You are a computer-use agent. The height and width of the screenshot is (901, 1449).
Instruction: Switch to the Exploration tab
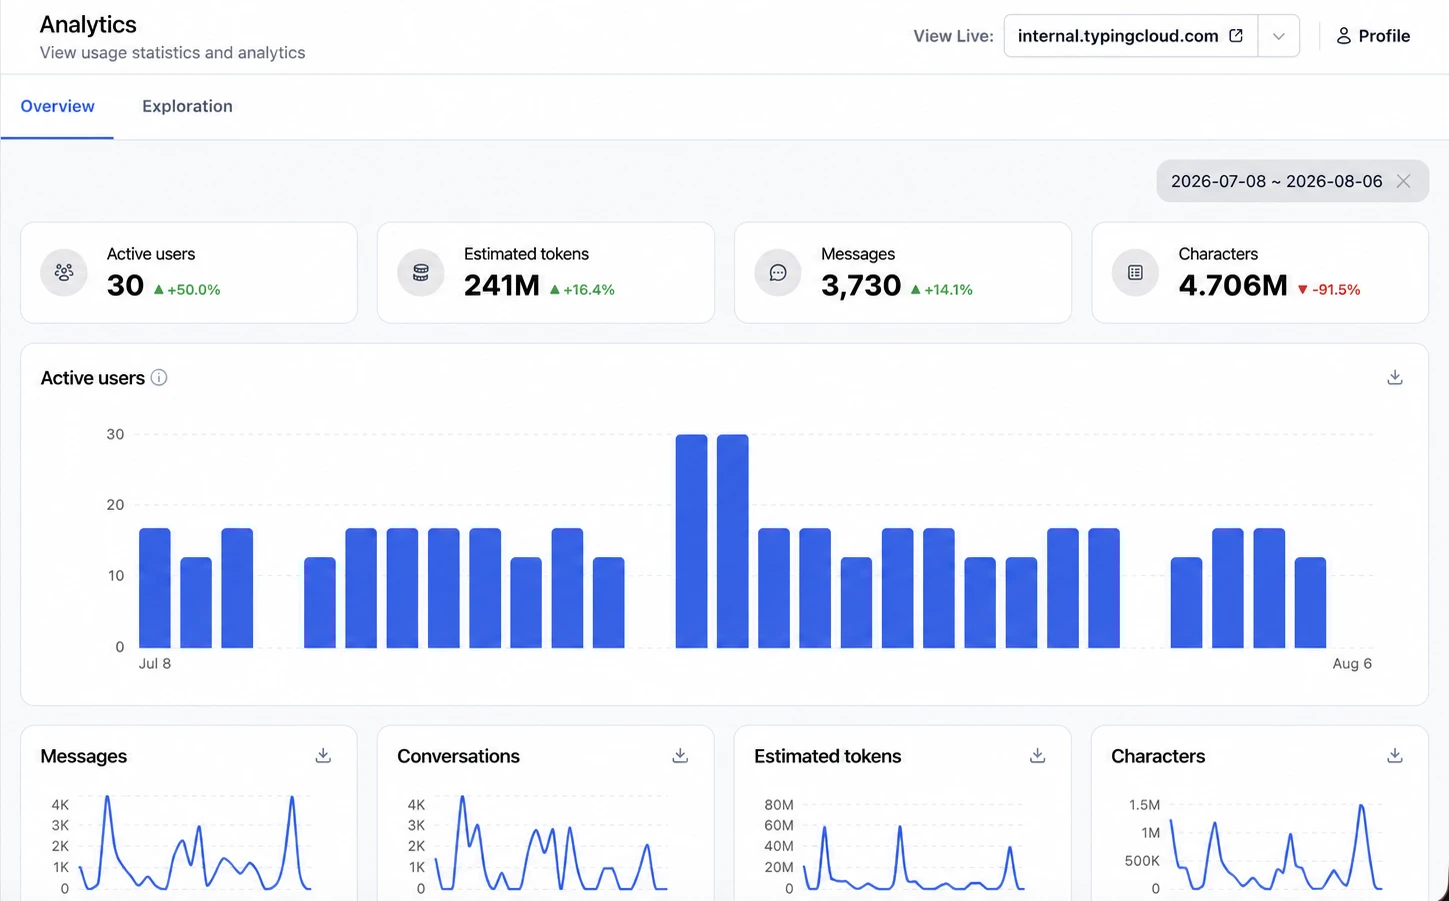(187, 106)
